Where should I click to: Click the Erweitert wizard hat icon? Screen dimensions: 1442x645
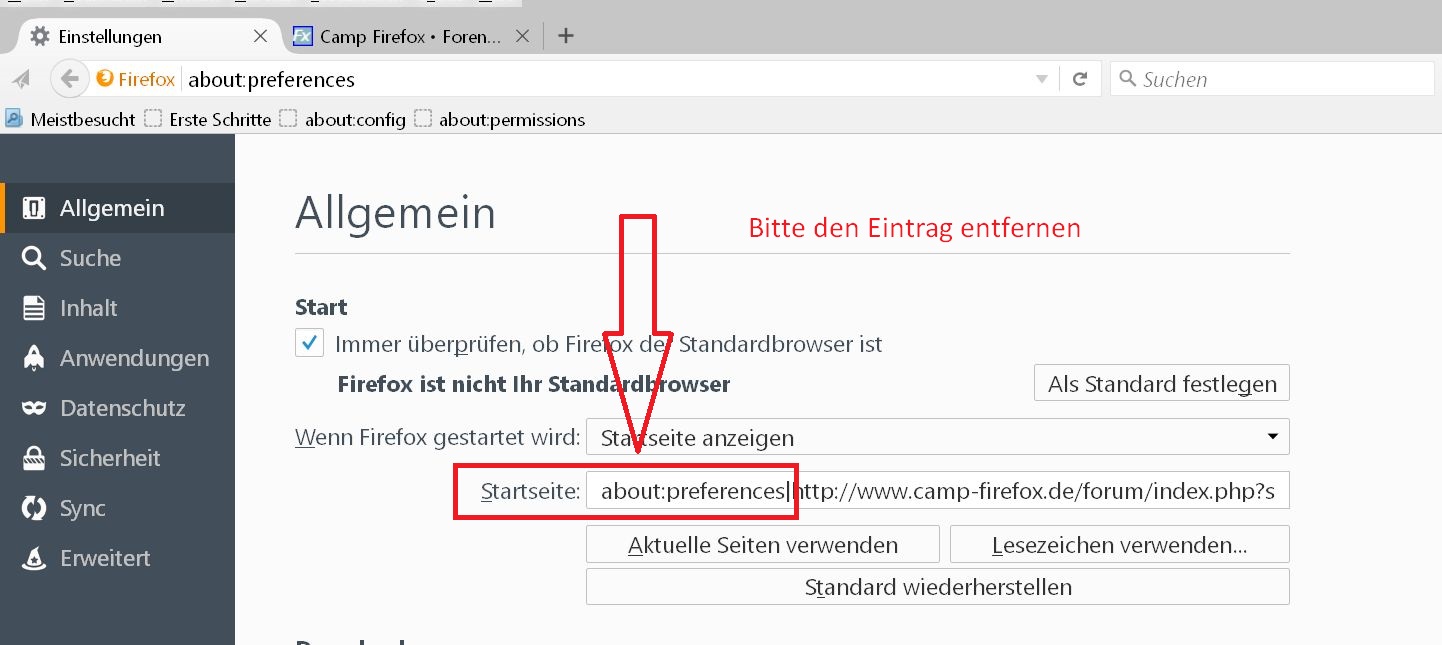pyautogui.click(x=34, y=558)
